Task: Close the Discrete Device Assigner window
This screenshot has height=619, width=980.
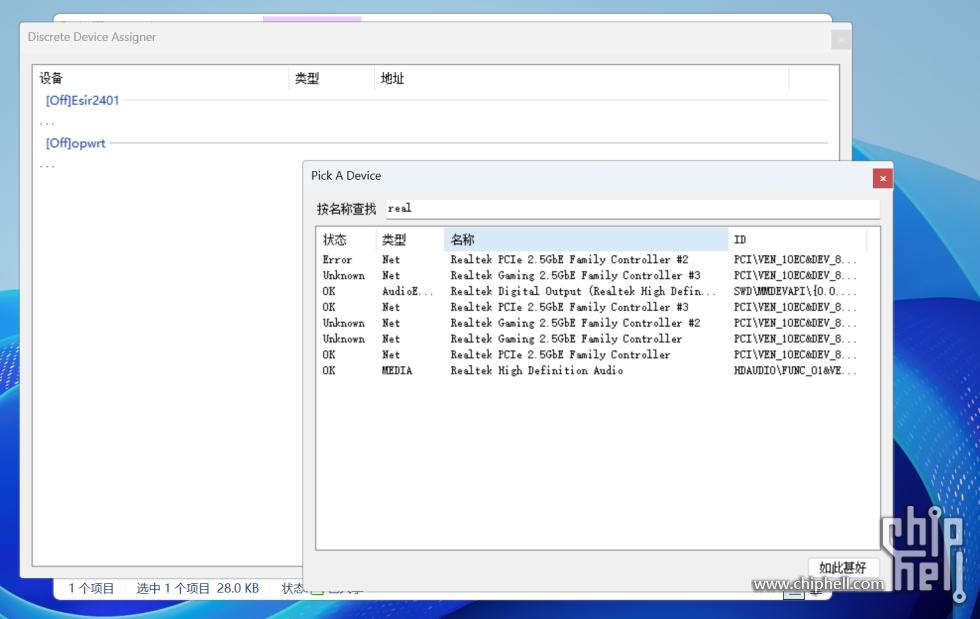Action: point(841,39)
